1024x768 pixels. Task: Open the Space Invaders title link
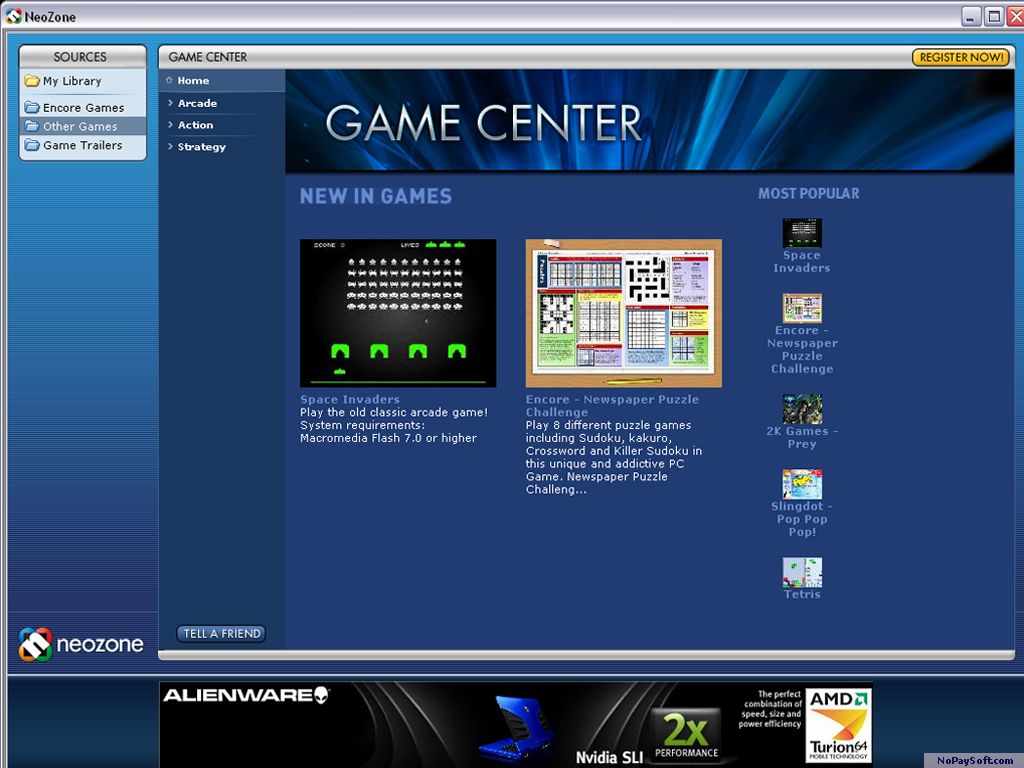coord(349,399)
